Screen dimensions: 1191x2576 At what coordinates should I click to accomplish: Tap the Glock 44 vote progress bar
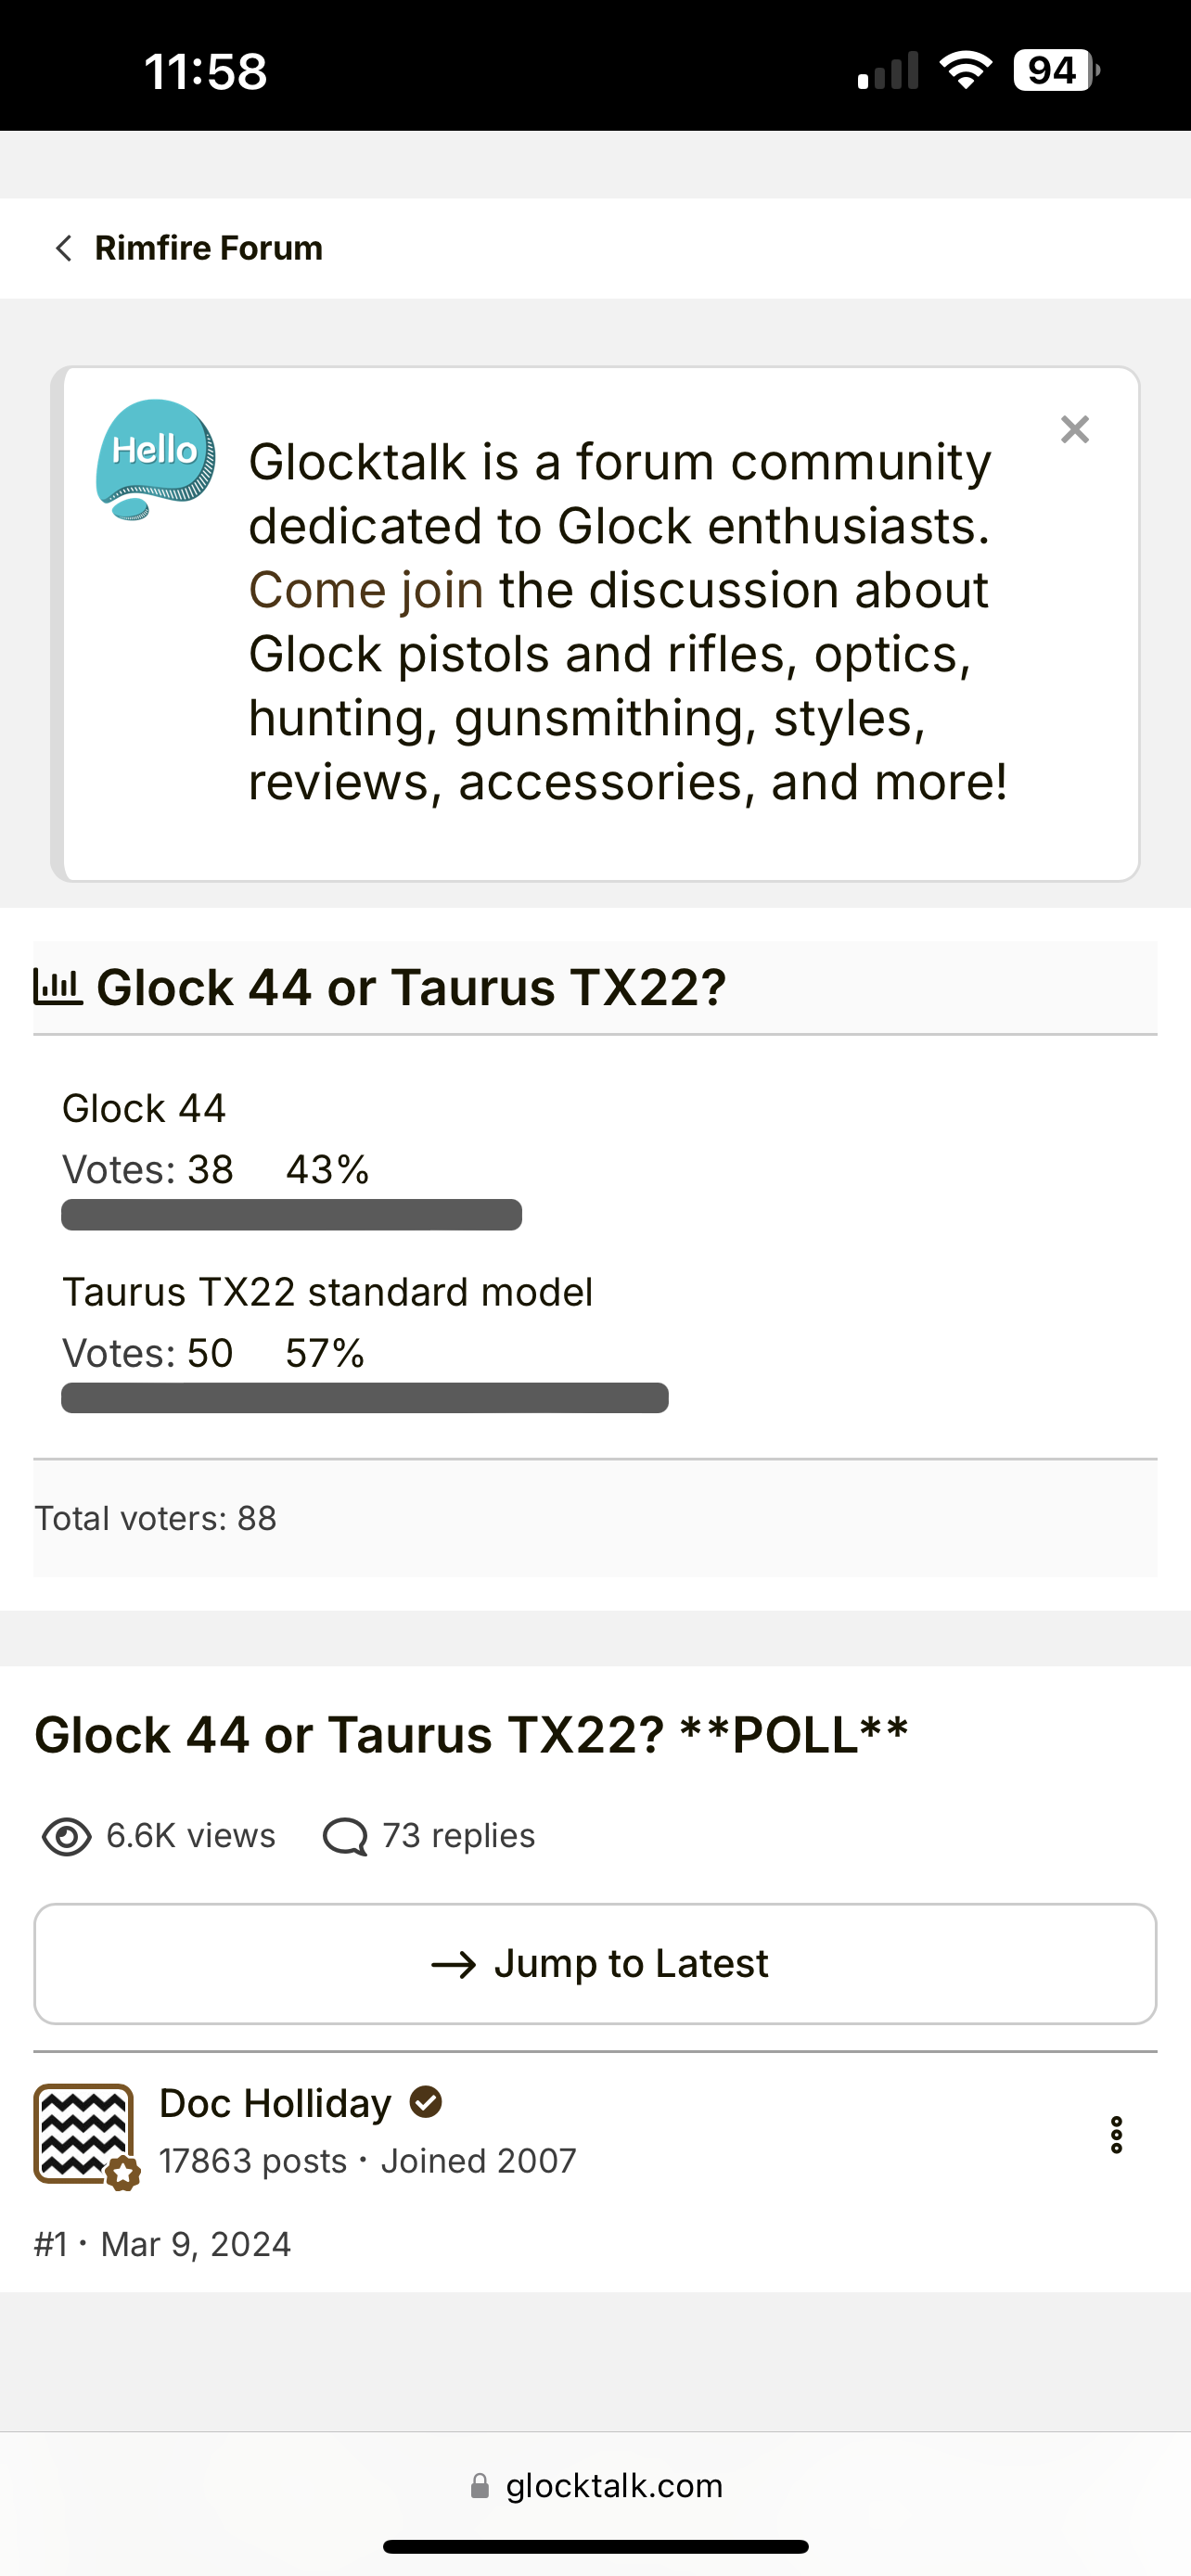[x=291, y=1215]
